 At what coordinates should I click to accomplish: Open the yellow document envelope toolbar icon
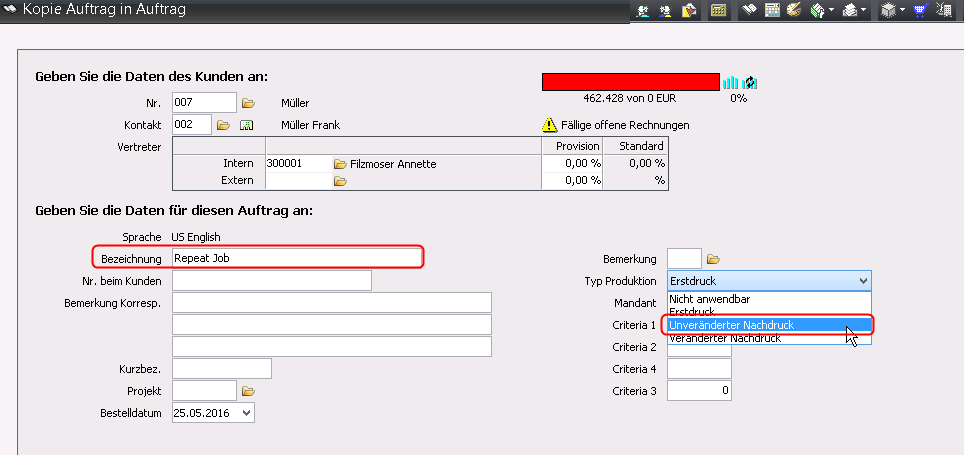pyautogui.click(x=689, y=10)
